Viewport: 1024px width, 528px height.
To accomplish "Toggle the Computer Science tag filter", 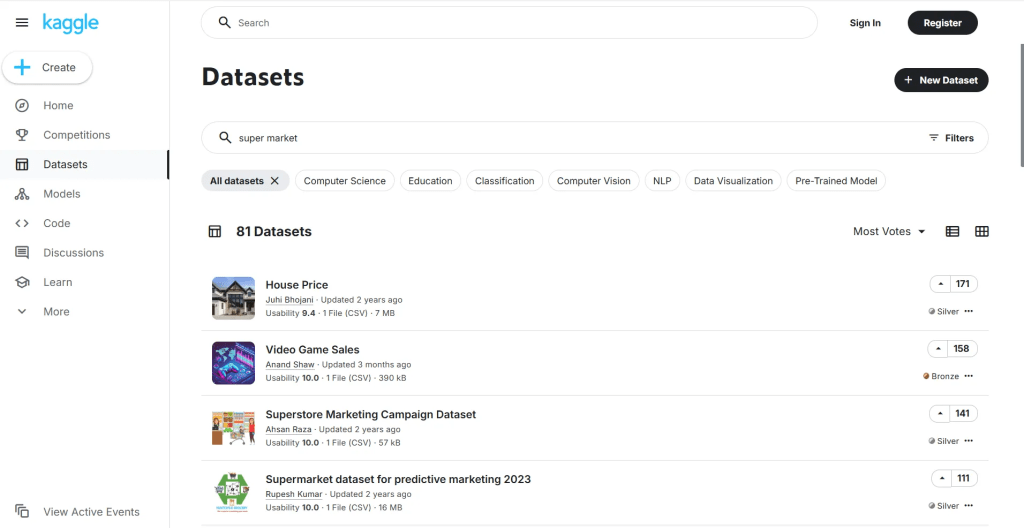I will 344,181.
